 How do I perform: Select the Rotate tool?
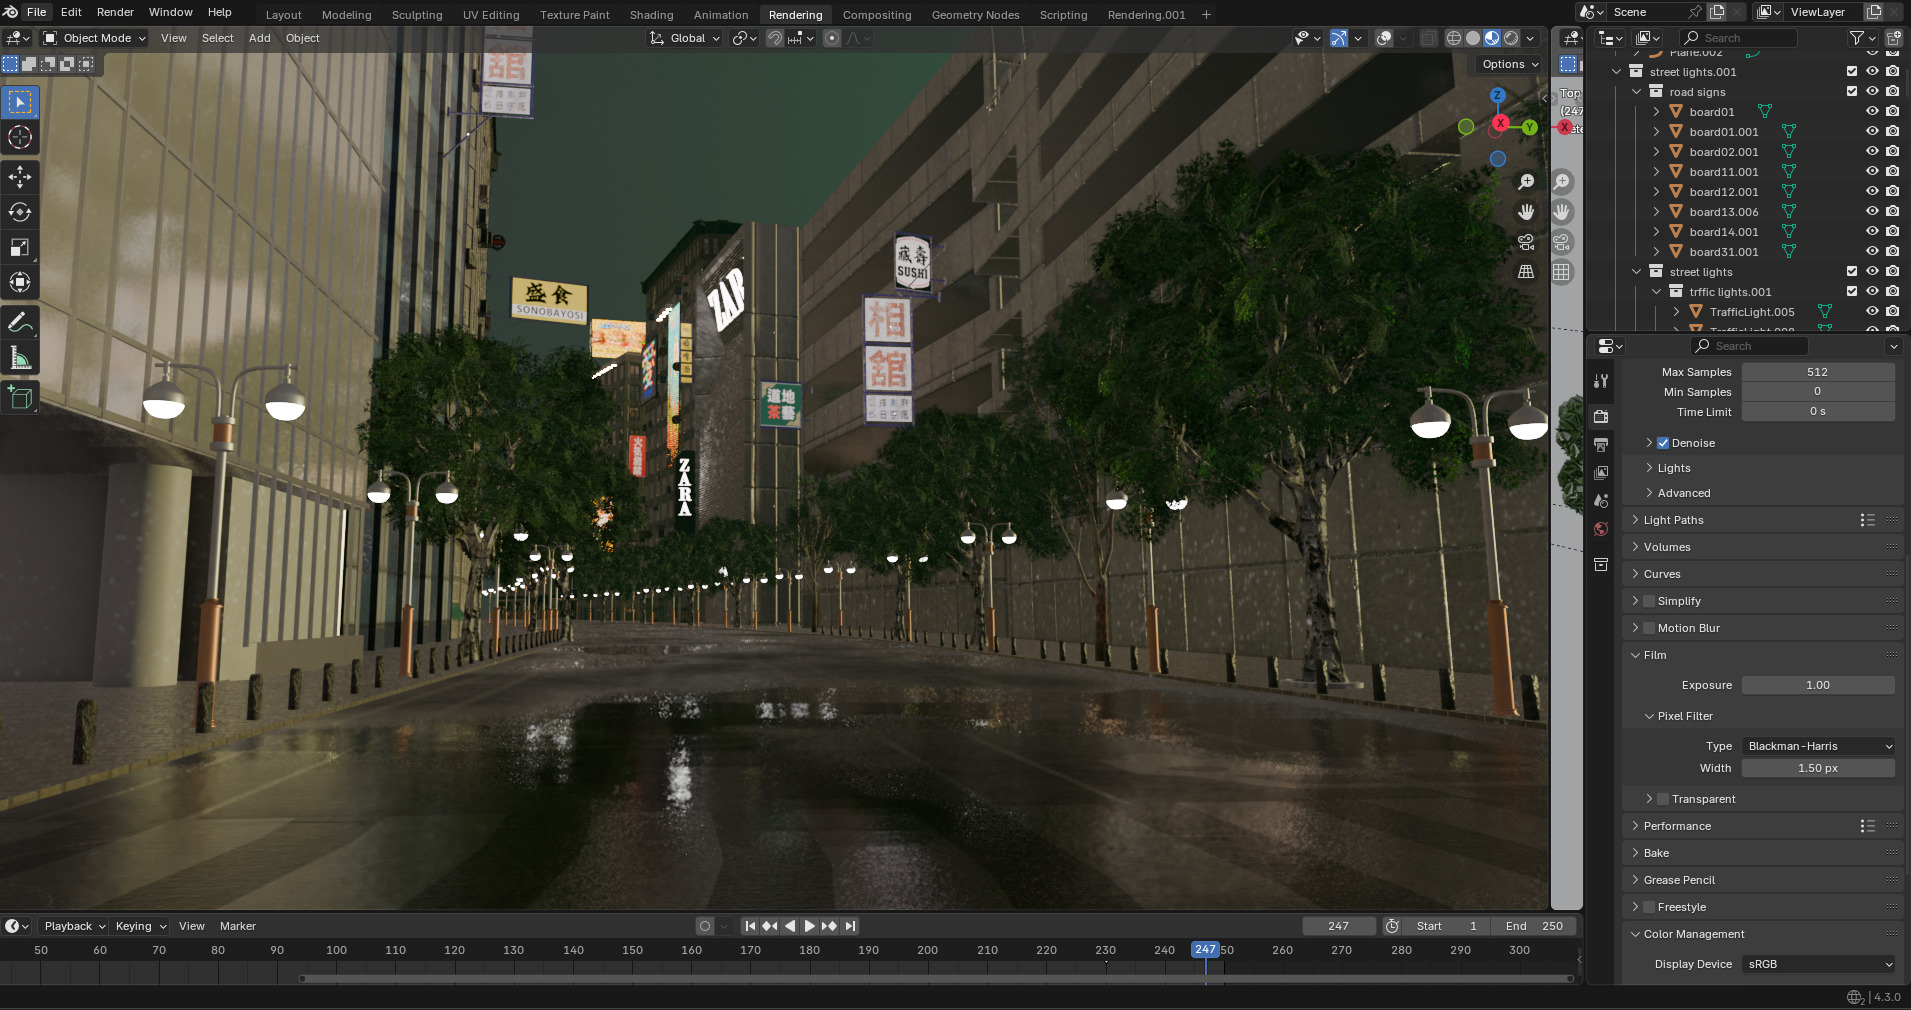point(20,212)
